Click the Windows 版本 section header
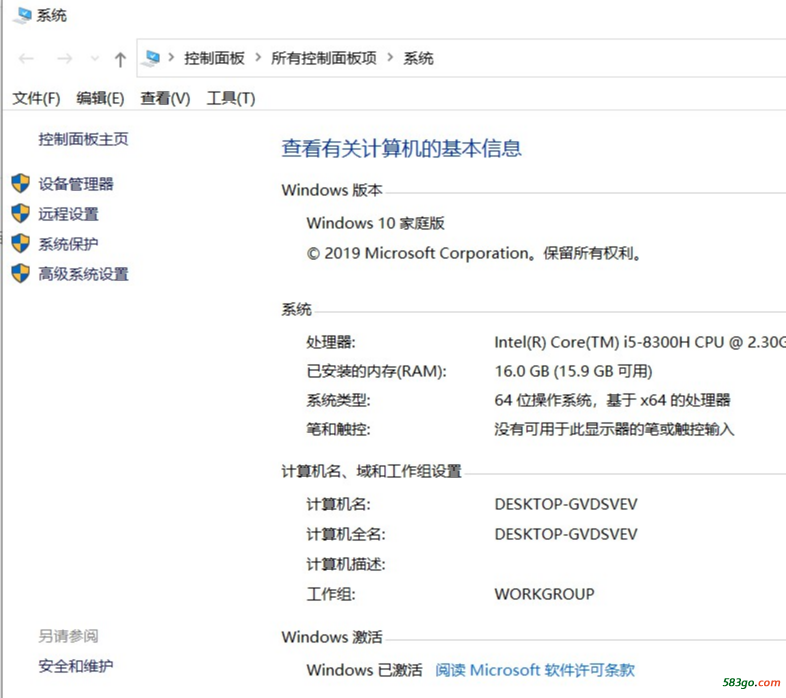 (x=332, y=190)
